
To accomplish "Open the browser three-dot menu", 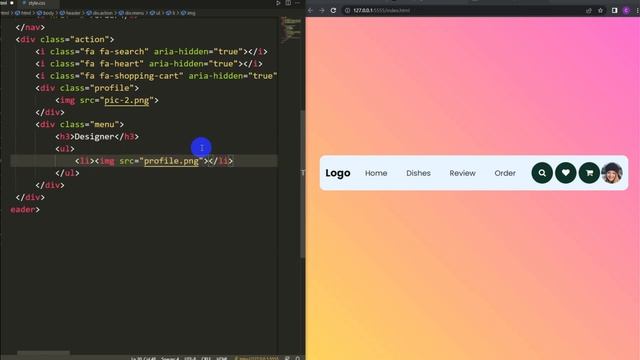I will pyautogui.click(x=637, y=11).
